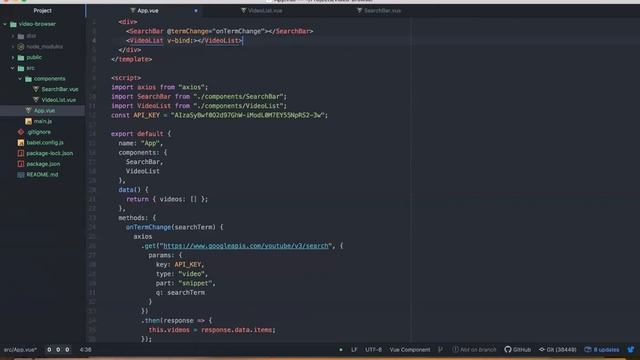Click the src folder icon
This screenshot has width=640, height=360.
[x=21, y=68]
